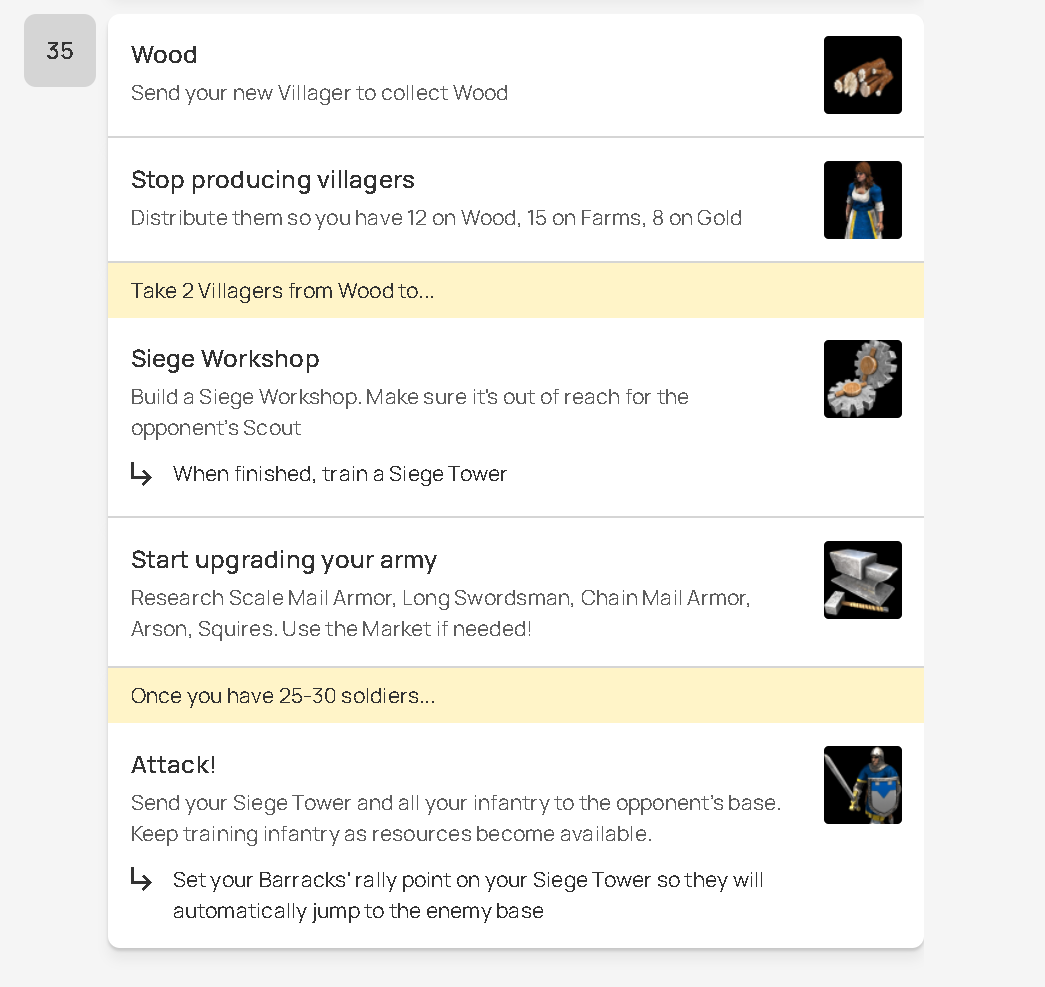Click the Blacksmith anvil icon
The width and height of the screenshot is (1045, 987).
[x=862, y=580]
